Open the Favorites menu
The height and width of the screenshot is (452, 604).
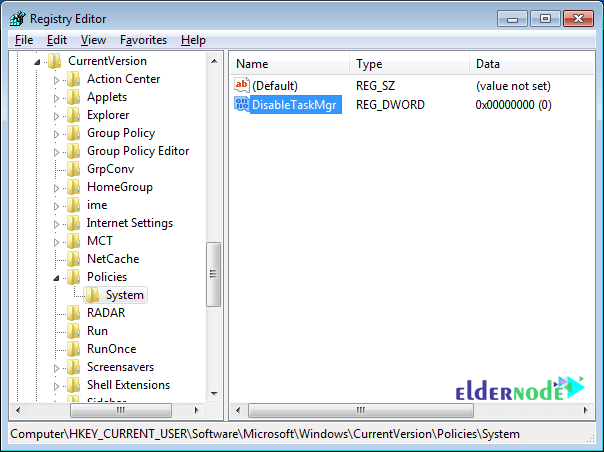[x=143, y=40]
